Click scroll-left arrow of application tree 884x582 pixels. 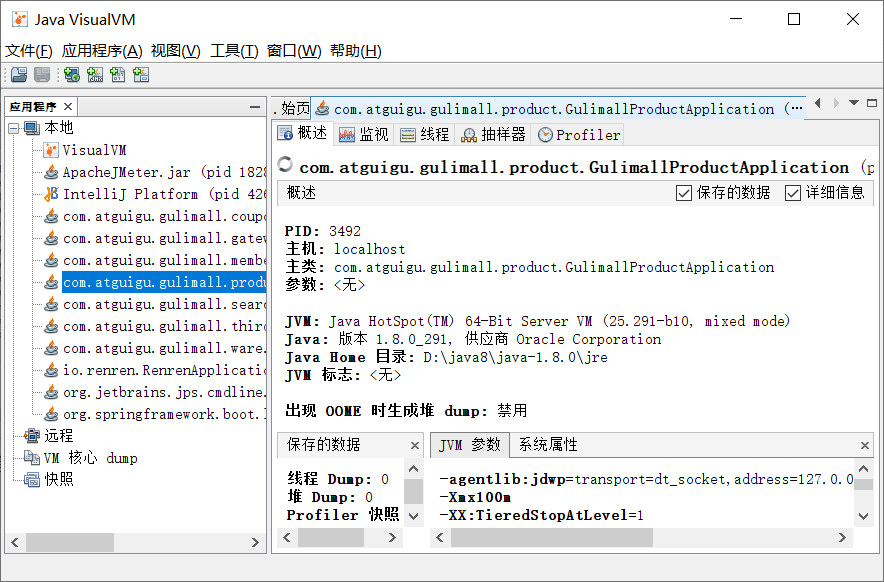point(15,543)
